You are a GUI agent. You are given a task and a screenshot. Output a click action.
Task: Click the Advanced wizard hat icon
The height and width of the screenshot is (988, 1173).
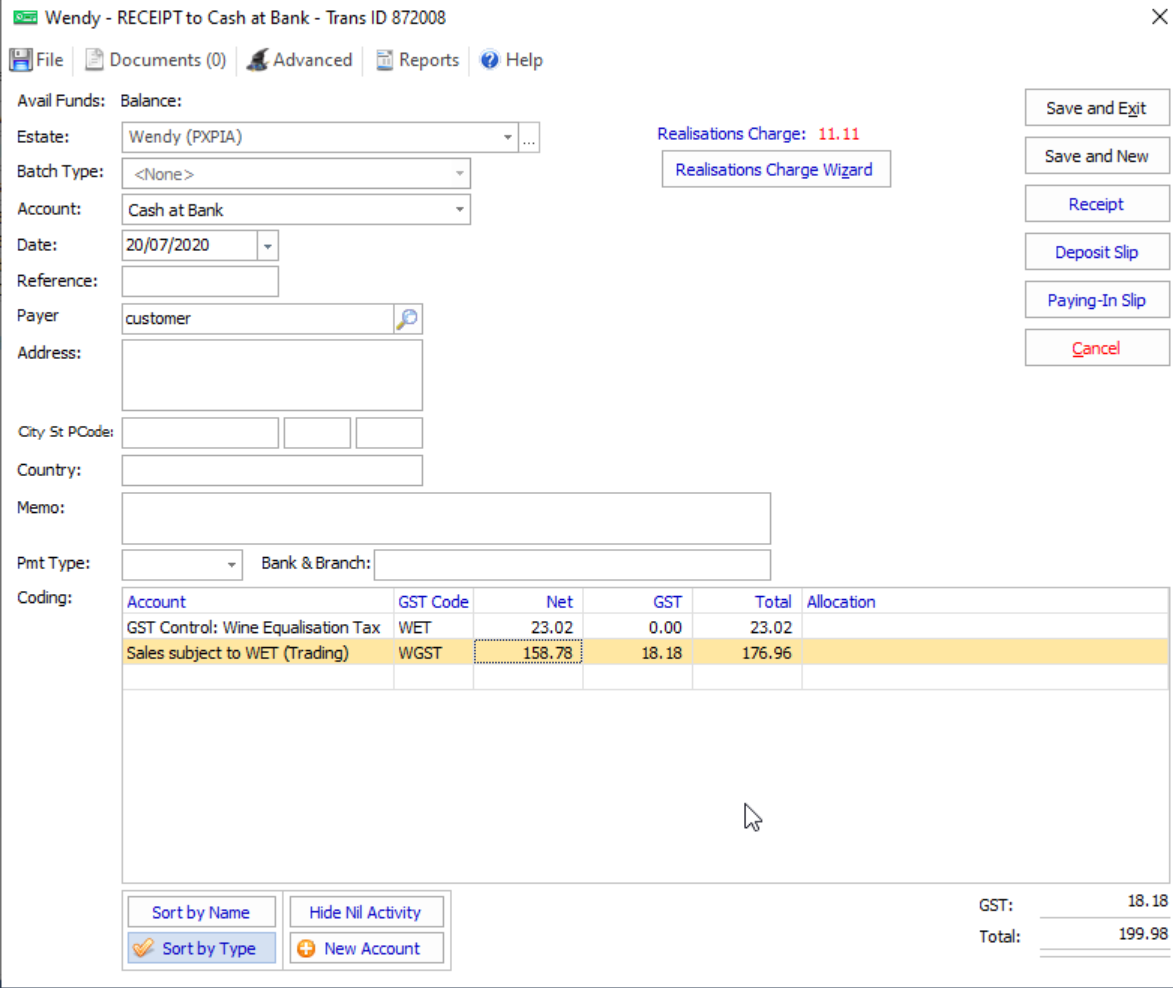point(257,60)
